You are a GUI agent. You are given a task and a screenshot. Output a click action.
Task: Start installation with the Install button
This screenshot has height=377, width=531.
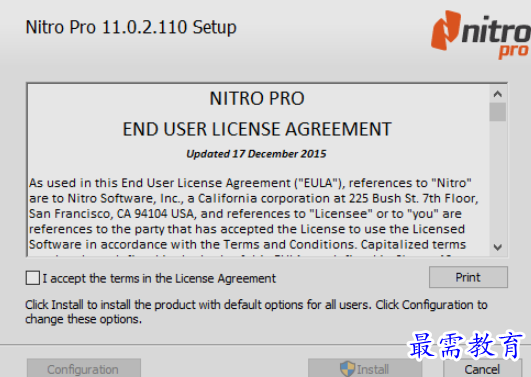365,369
